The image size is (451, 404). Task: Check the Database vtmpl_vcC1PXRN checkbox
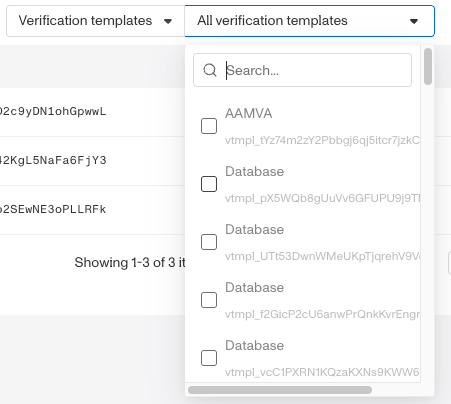point(209,358)
